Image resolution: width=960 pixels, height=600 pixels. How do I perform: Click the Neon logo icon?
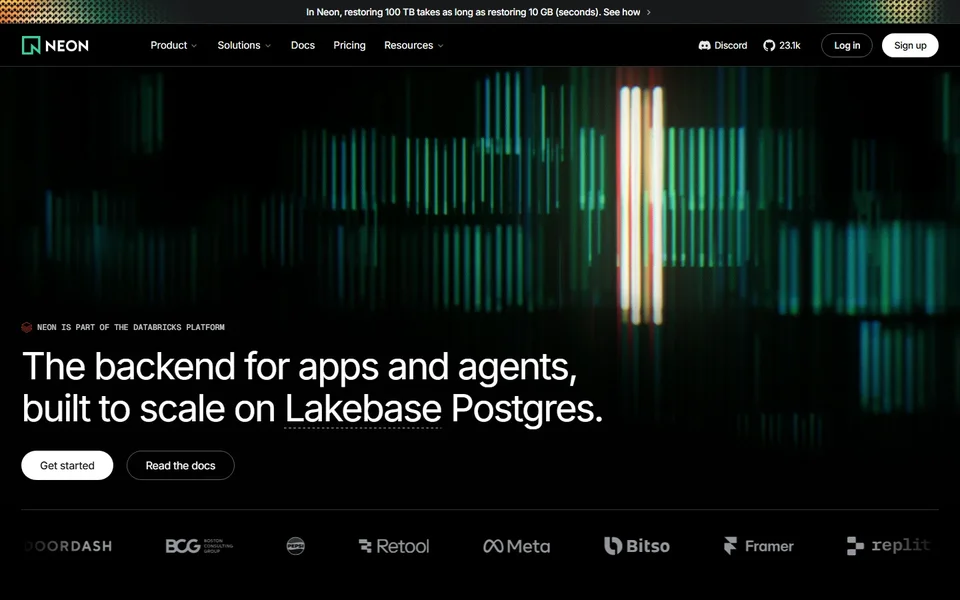[31, 45]
